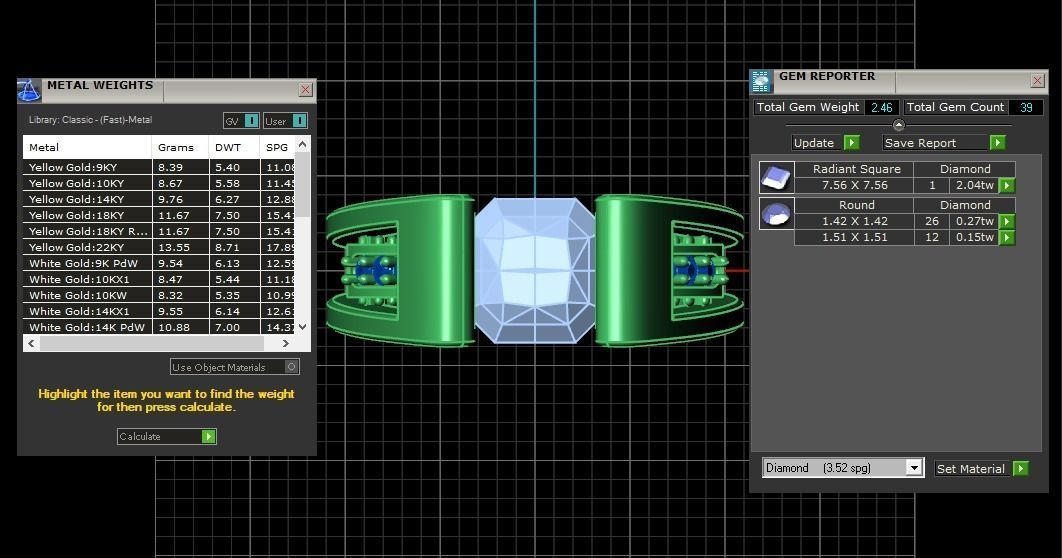Click green arrow next to 0.27tw
This screenshot has width=1062, height=558.
pos(1007,221)
